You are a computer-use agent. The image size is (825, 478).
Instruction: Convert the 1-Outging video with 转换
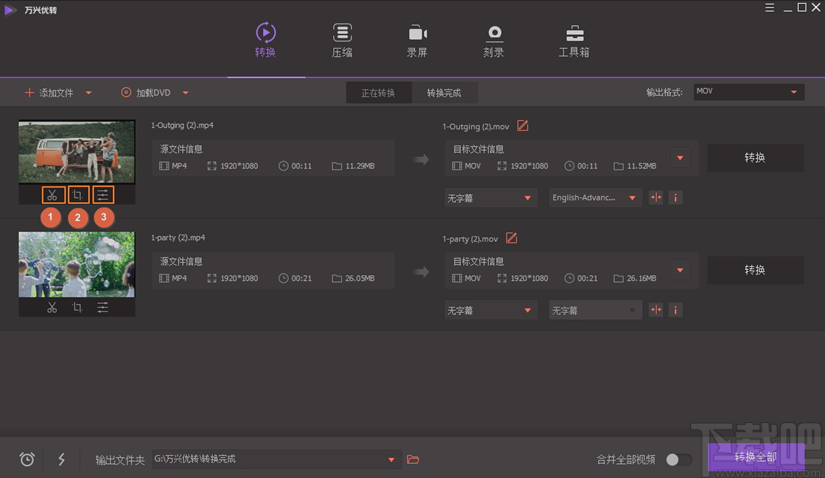pyautogui.click(x=755, y=157)
